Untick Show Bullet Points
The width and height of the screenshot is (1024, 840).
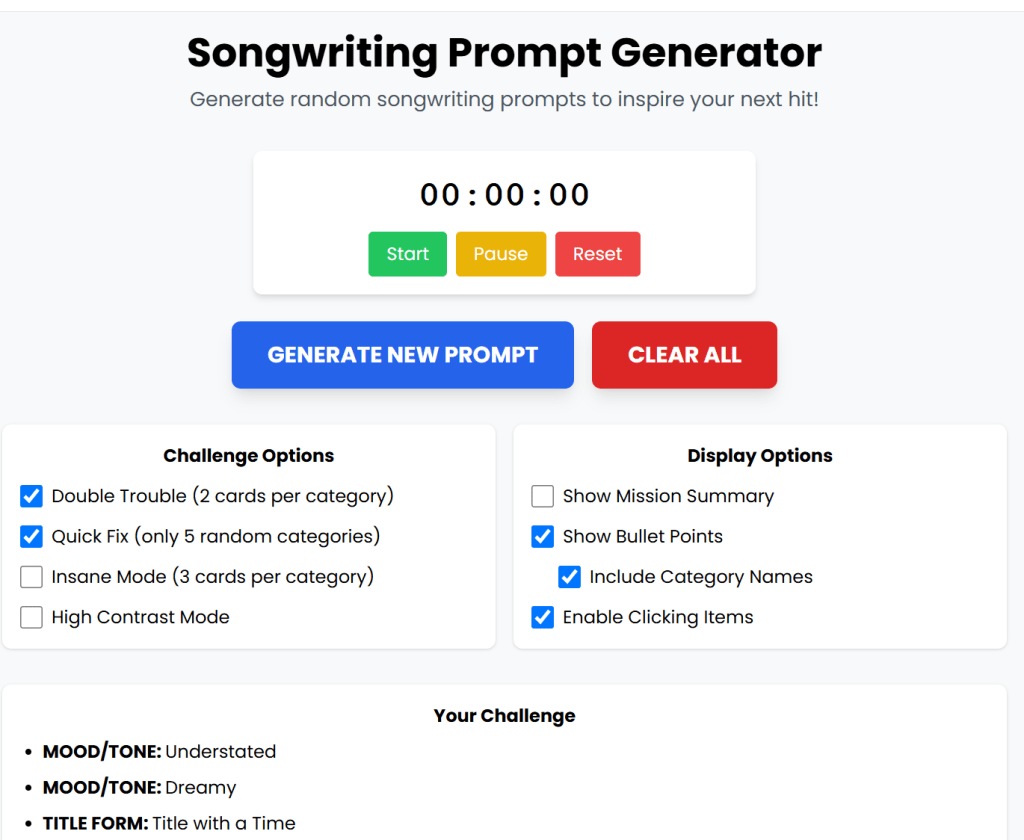coord(543,537)
